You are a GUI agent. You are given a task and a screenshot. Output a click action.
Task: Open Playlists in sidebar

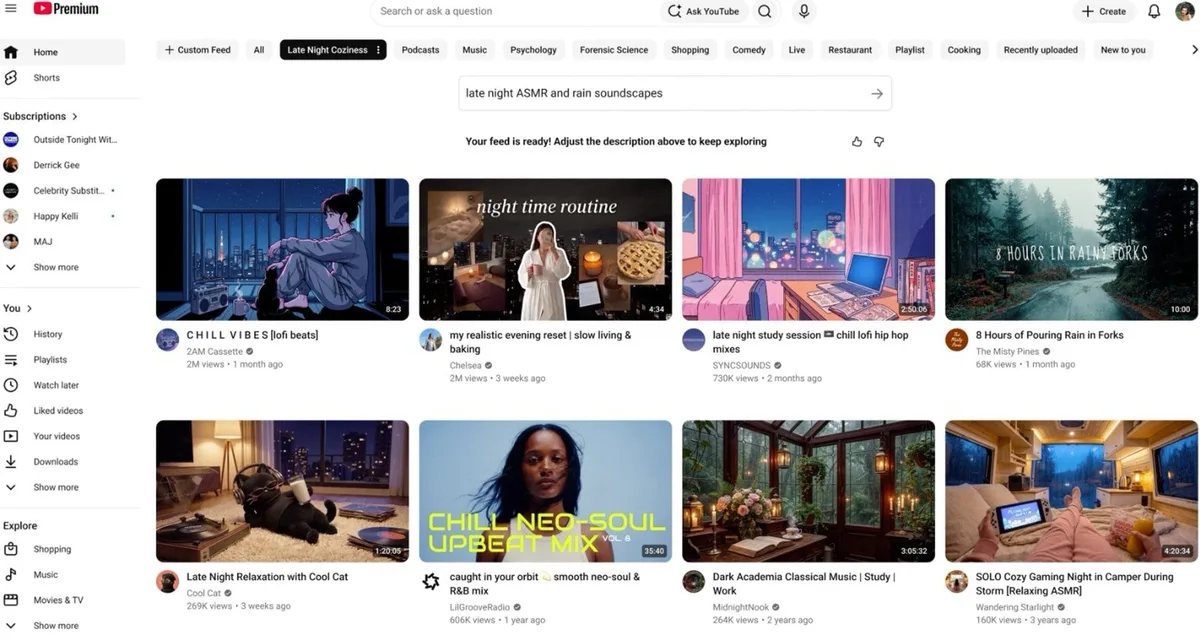click(x=63, y=359)
